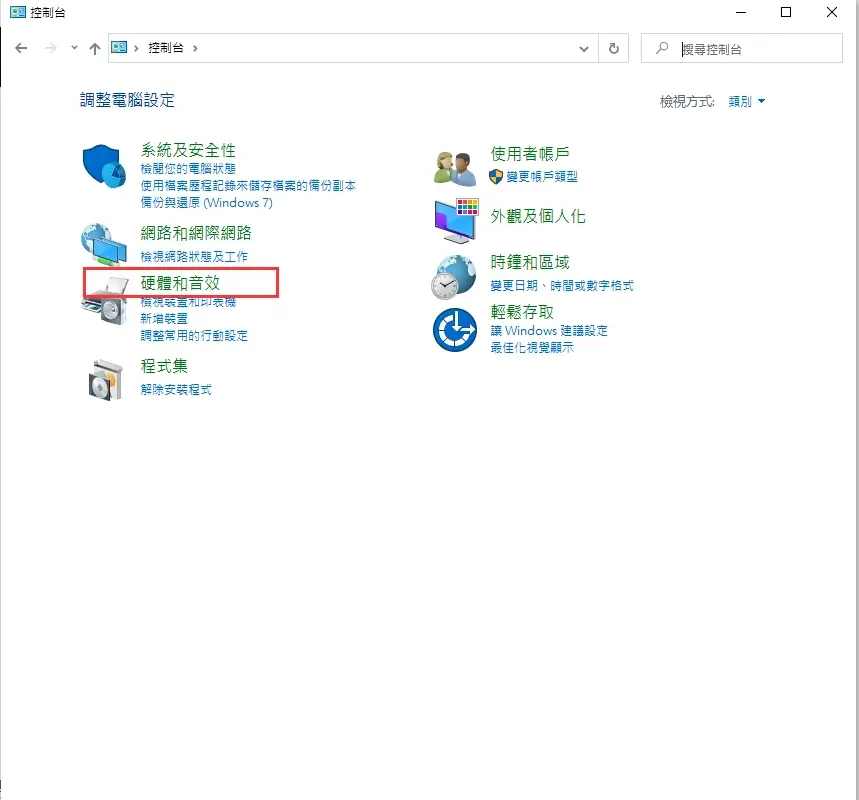Open 外觀及個人化 category
Viewport: 859px width, 800px height.
538,216
